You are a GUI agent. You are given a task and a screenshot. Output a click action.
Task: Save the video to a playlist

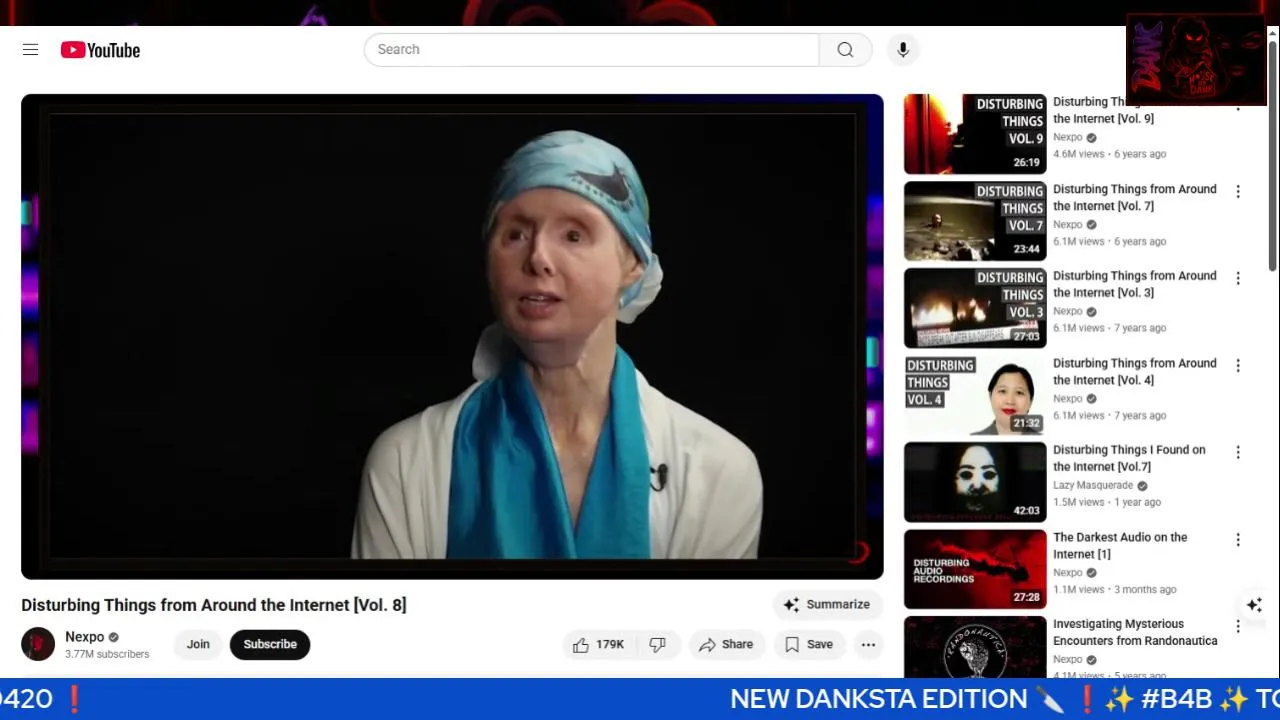[x=809, y=645]
